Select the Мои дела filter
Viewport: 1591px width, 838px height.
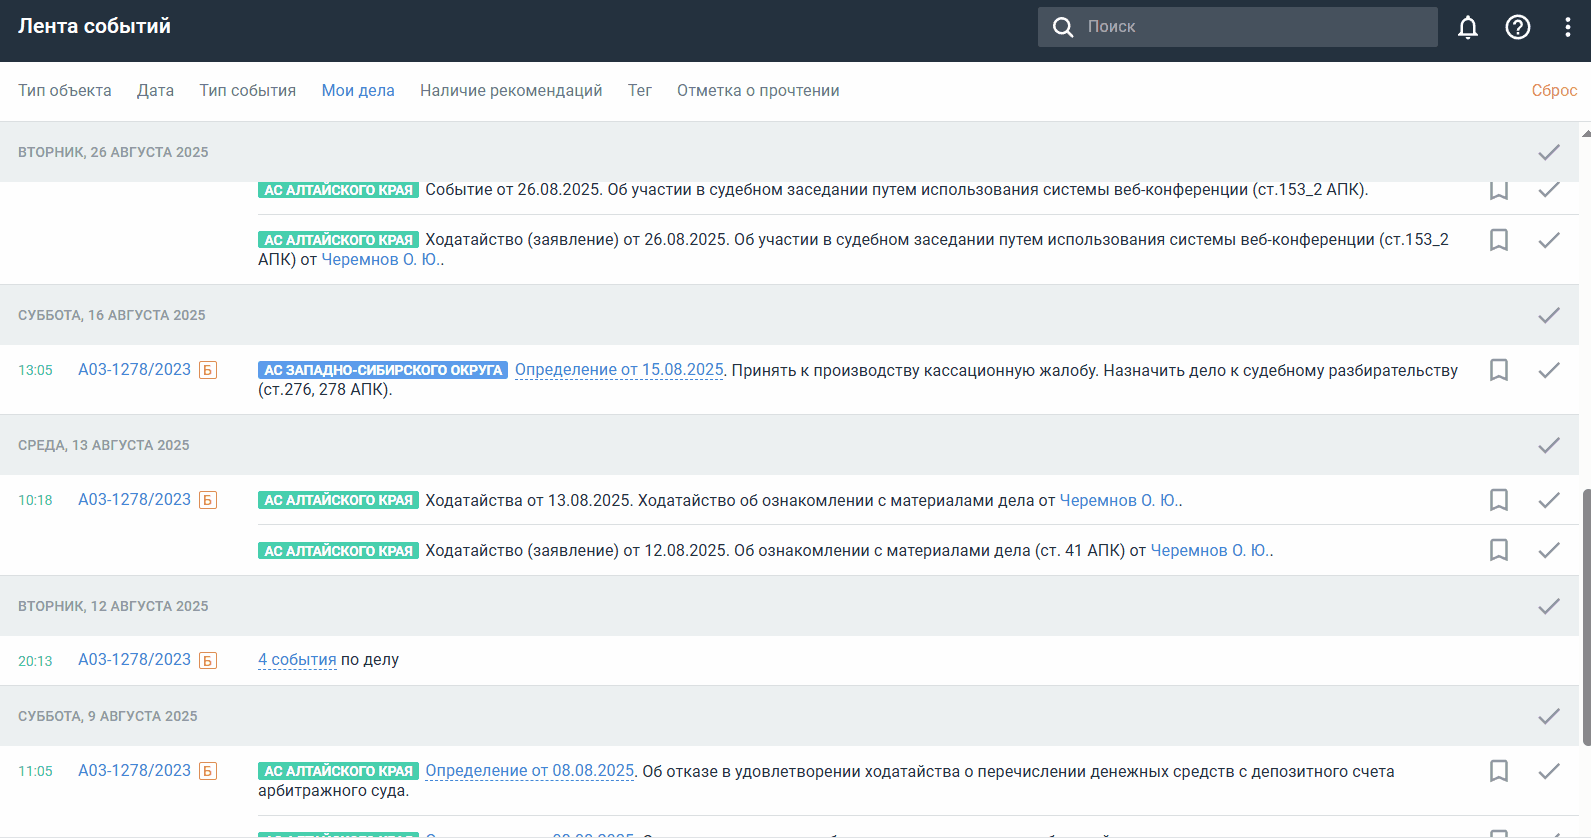[x=358, y=91]
